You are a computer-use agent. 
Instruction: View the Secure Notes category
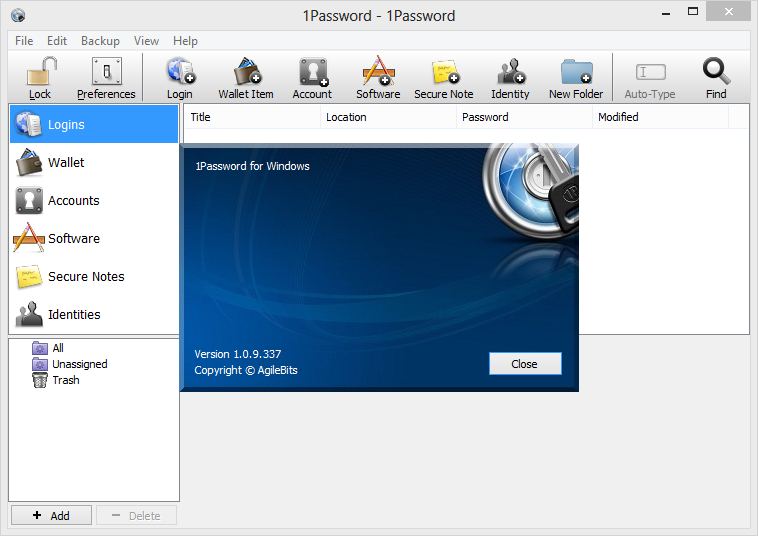pos(94,276)
